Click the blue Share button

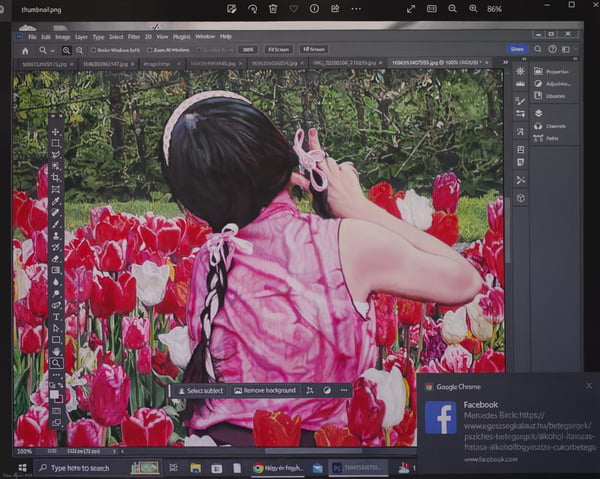(x=517, y=49)
